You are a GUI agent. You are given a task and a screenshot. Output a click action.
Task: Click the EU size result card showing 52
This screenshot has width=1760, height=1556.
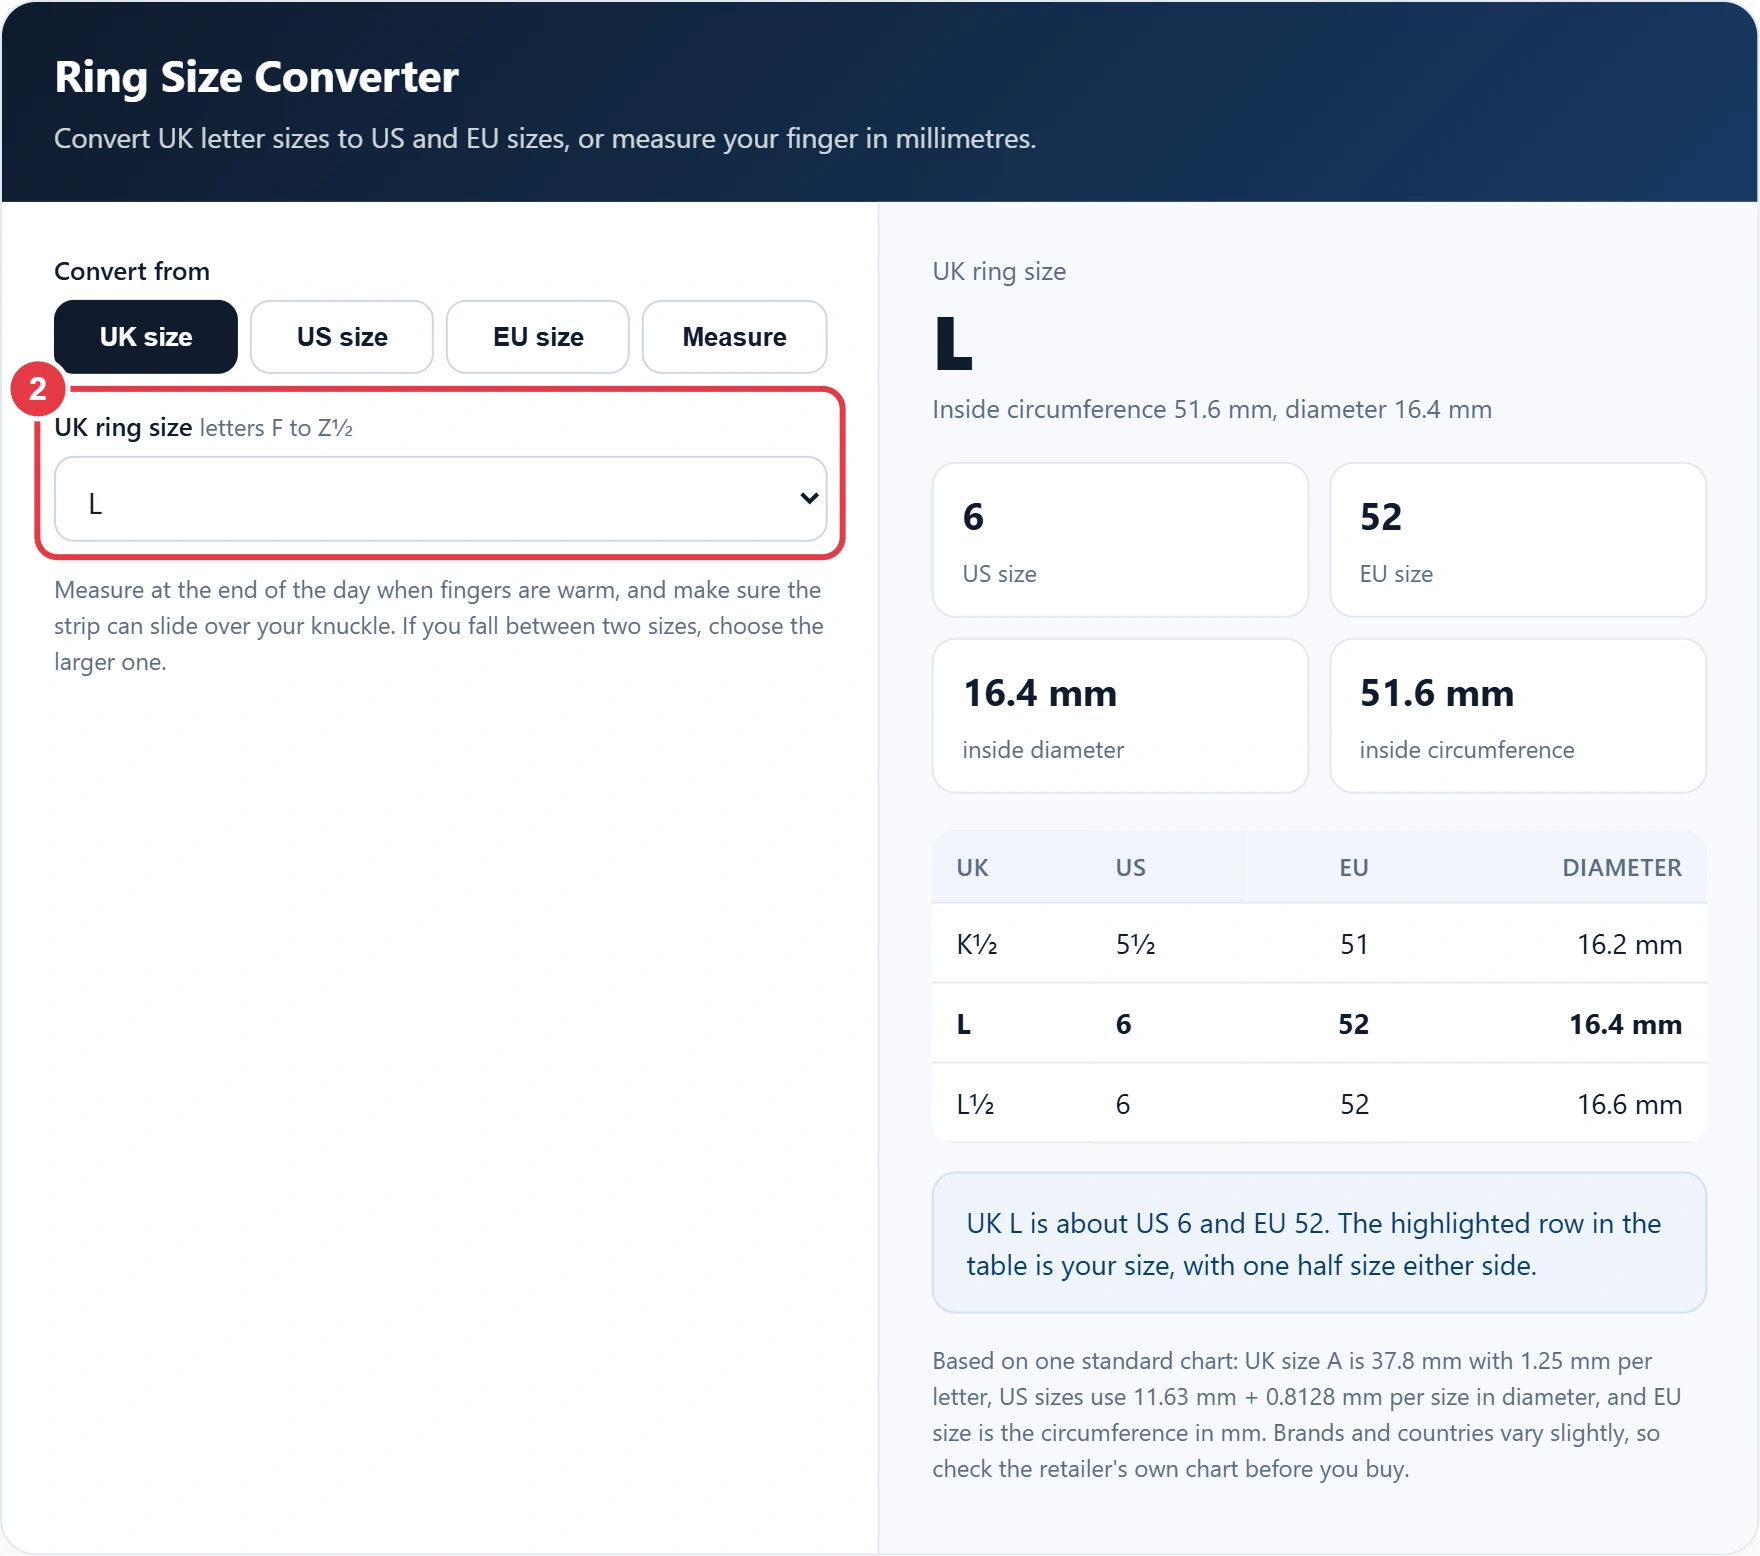[1518, 540]
